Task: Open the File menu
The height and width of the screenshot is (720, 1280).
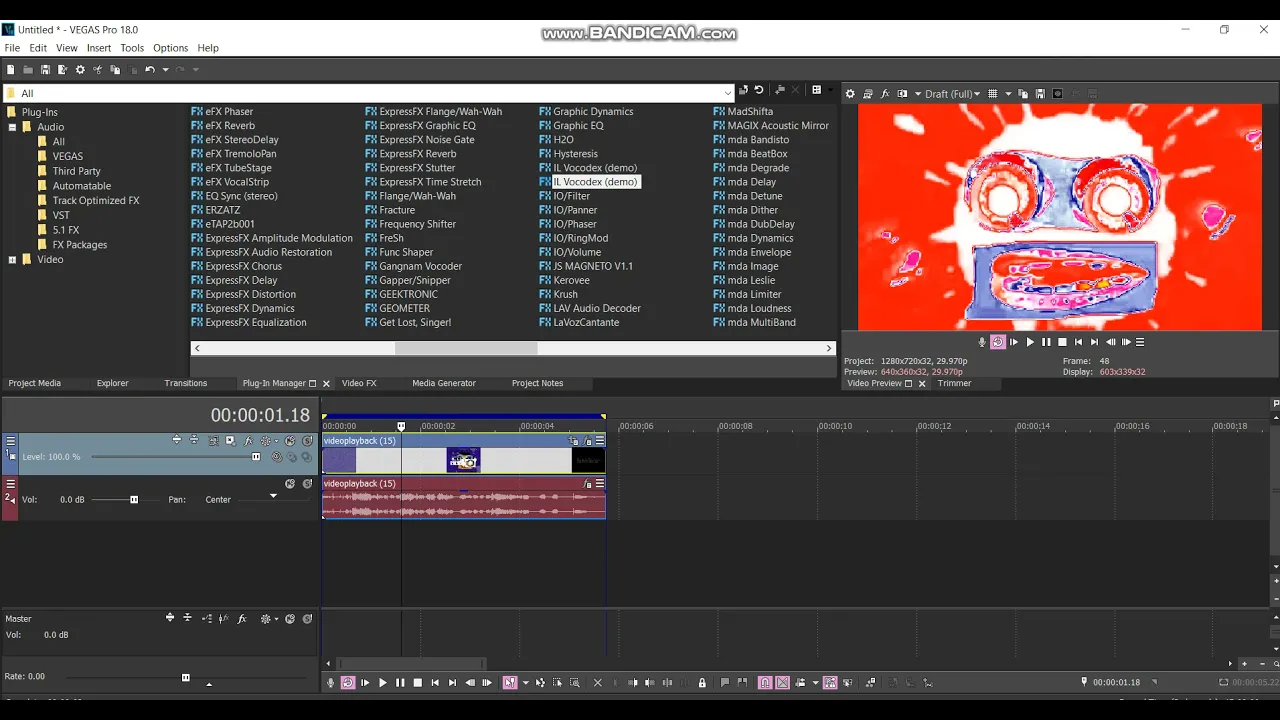Action: [12, 48]
